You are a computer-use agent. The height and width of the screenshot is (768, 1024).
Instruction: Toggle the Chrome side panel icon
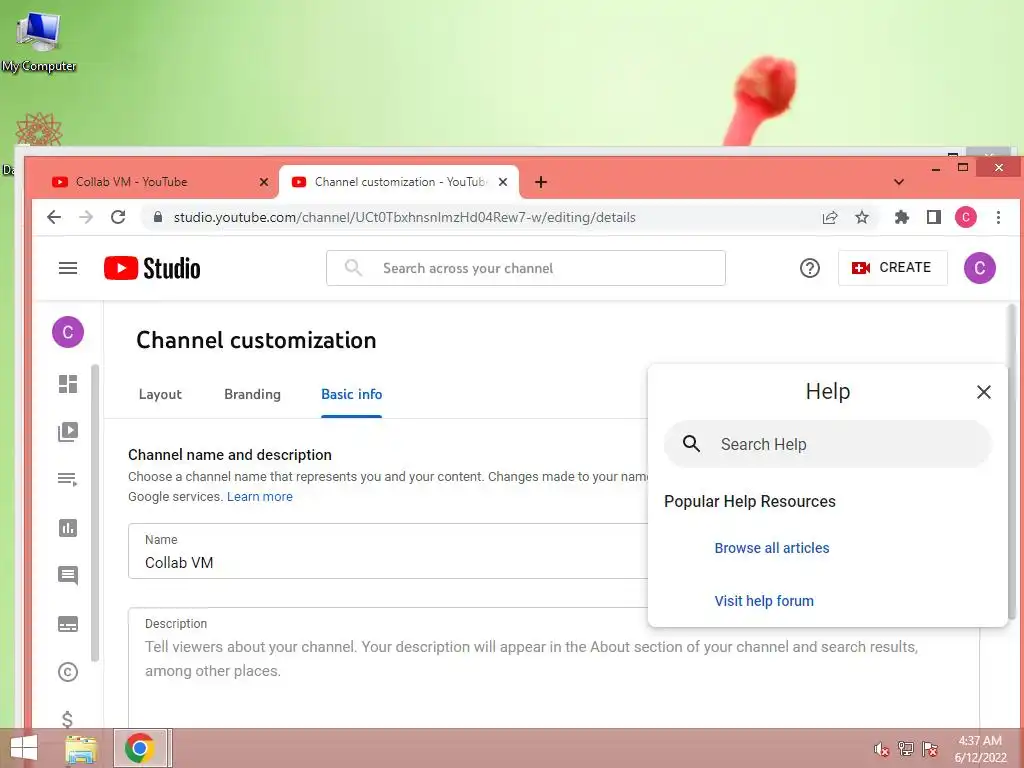(x=934, y=217)
